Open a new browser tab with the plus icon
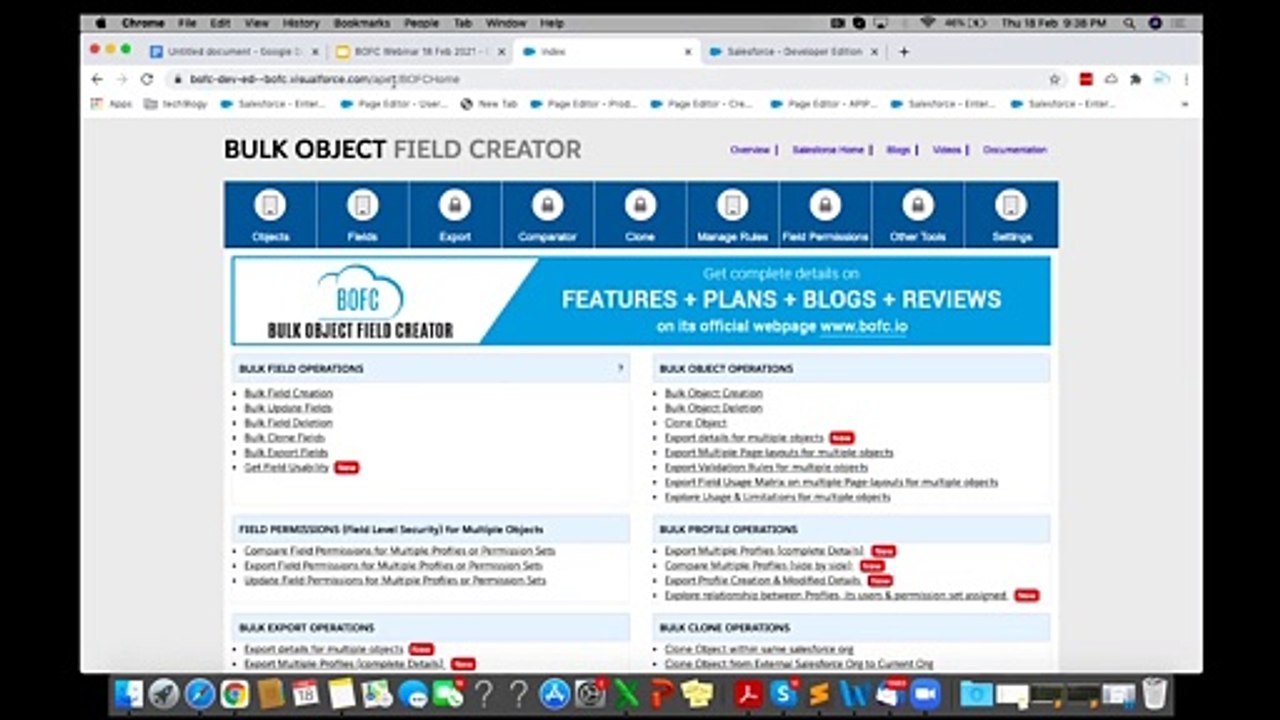1280x720 pixels. tap(904, 51)
